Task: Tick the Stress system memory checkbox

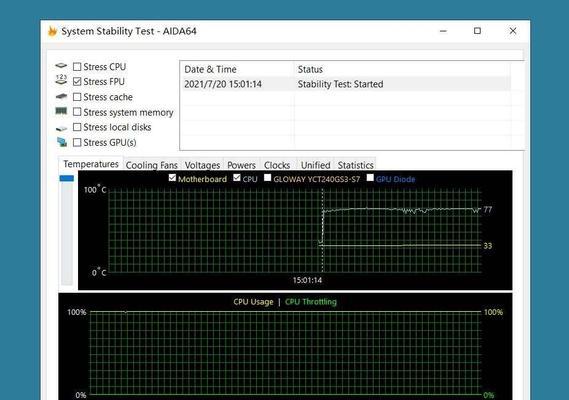Action: click(77, 112)
